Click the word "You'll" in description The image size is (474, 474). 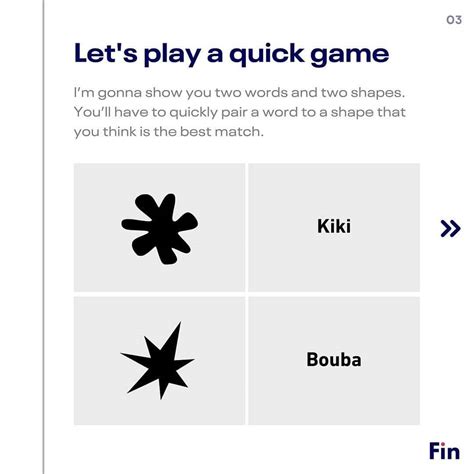pos(92,112)
